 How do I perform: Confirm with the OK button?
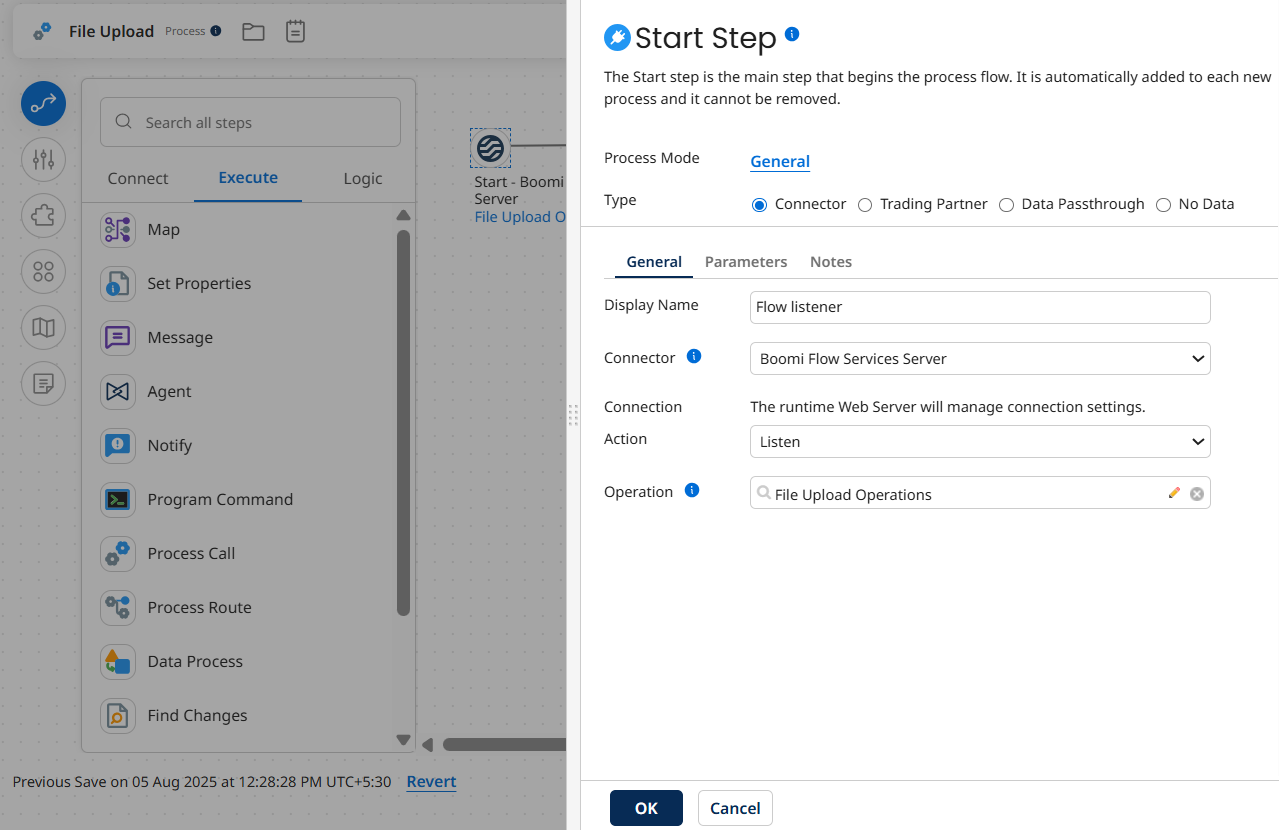click(645, 807)
